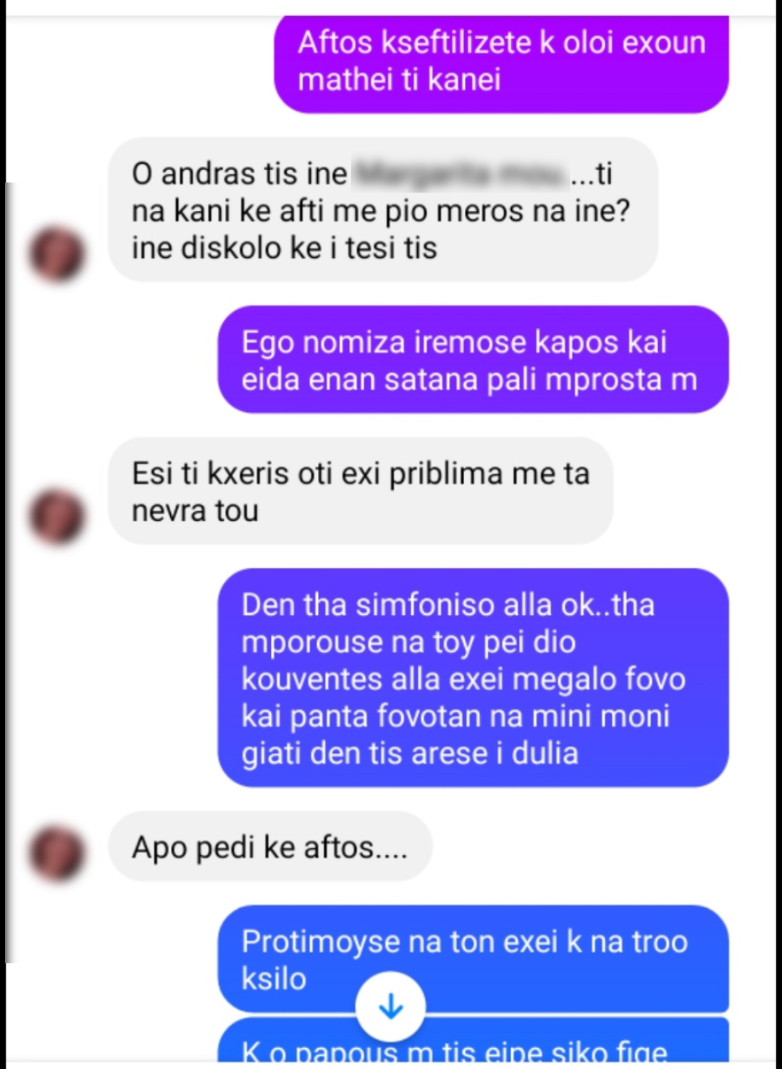Tap 'nevra tou' text in the gray bubble

point(195,511)
